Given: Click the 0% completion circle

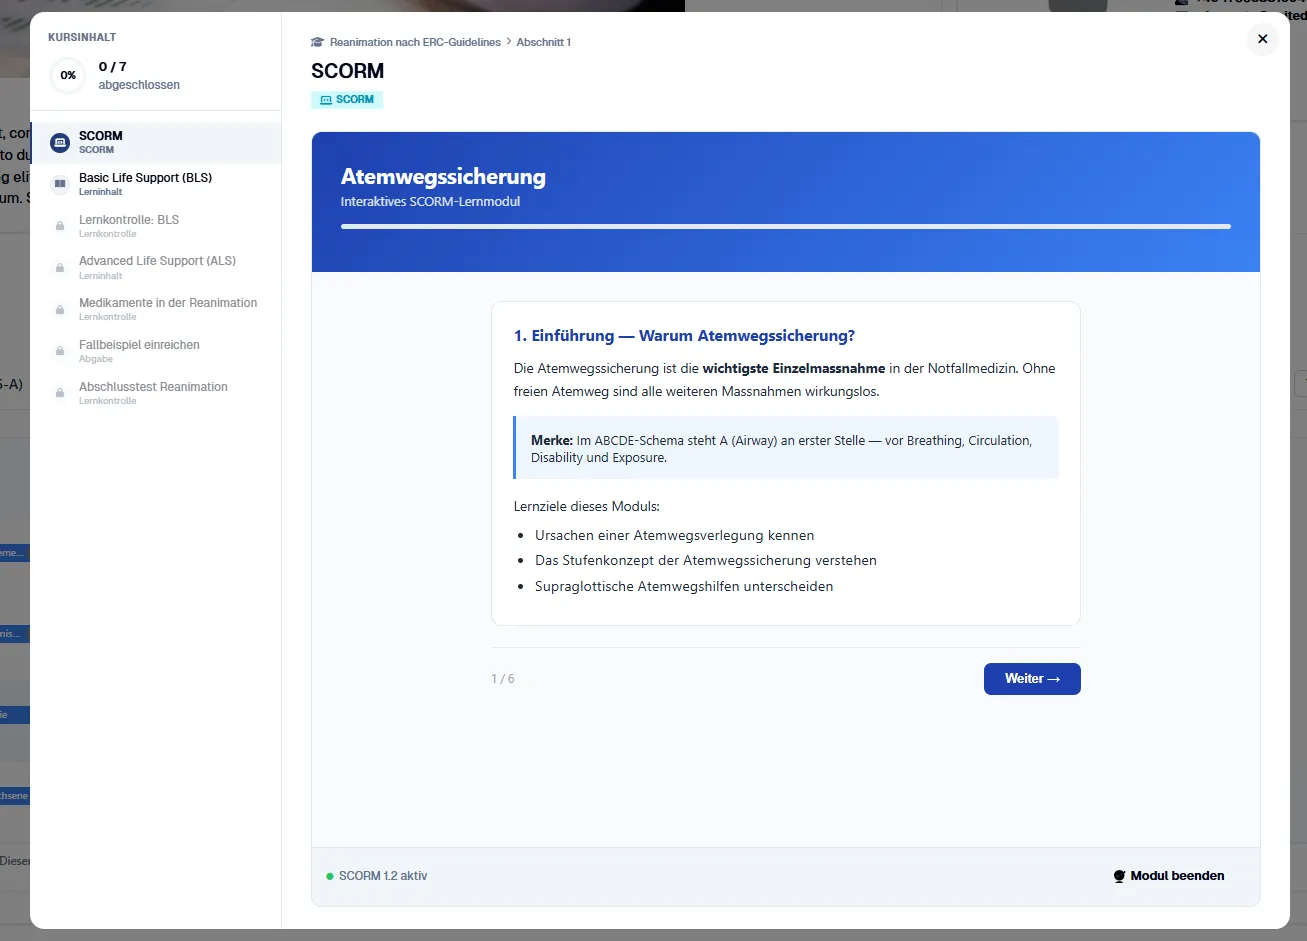Looking at the screenshot, I should [67, 74].
